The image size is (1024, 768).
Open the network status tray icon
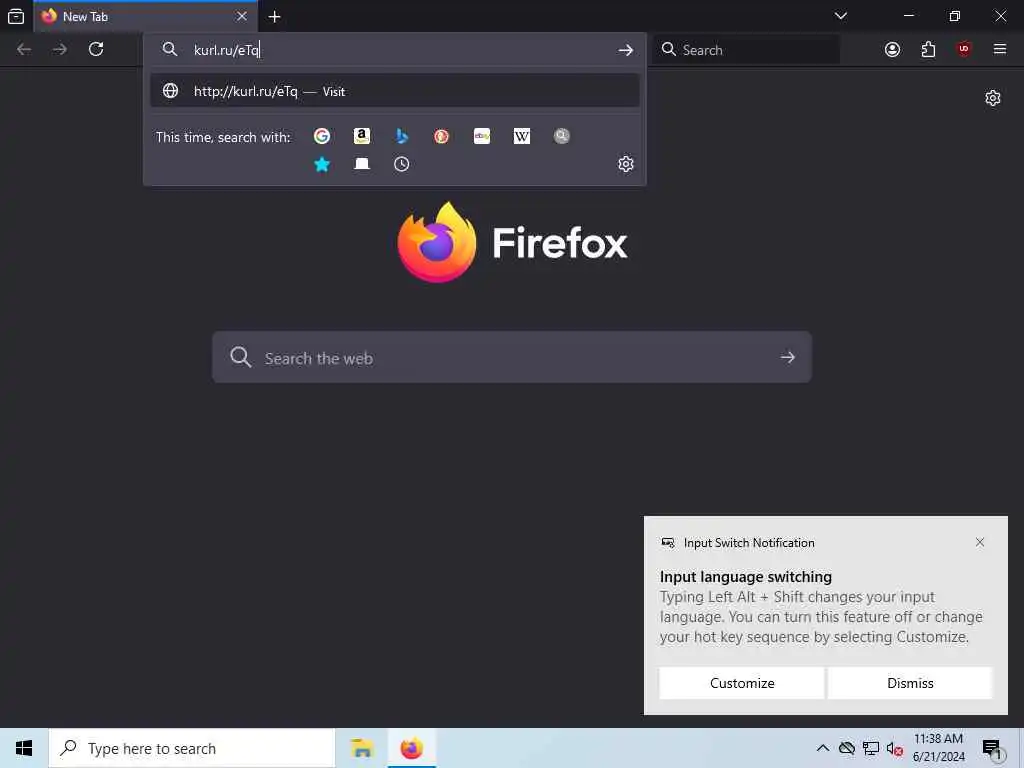(871, 748)
